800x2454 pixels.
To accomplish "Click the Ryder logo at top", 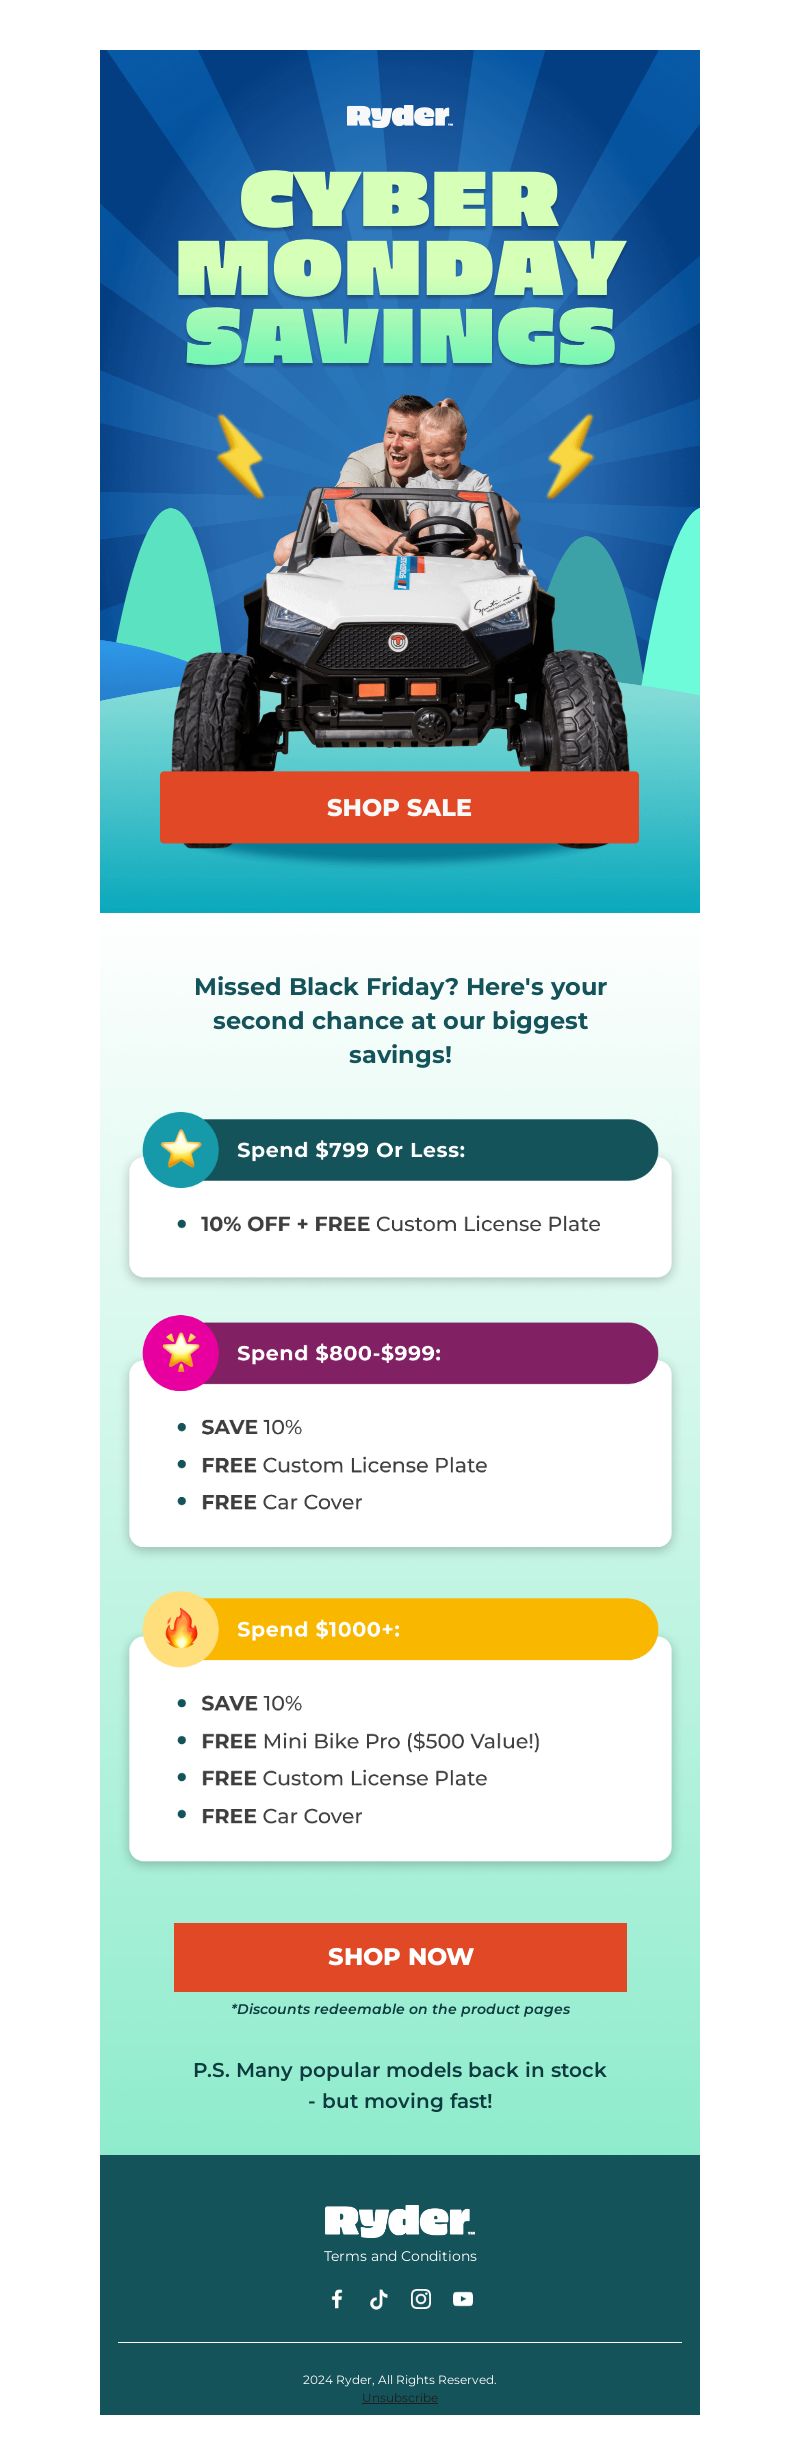I will click(400, 116).
